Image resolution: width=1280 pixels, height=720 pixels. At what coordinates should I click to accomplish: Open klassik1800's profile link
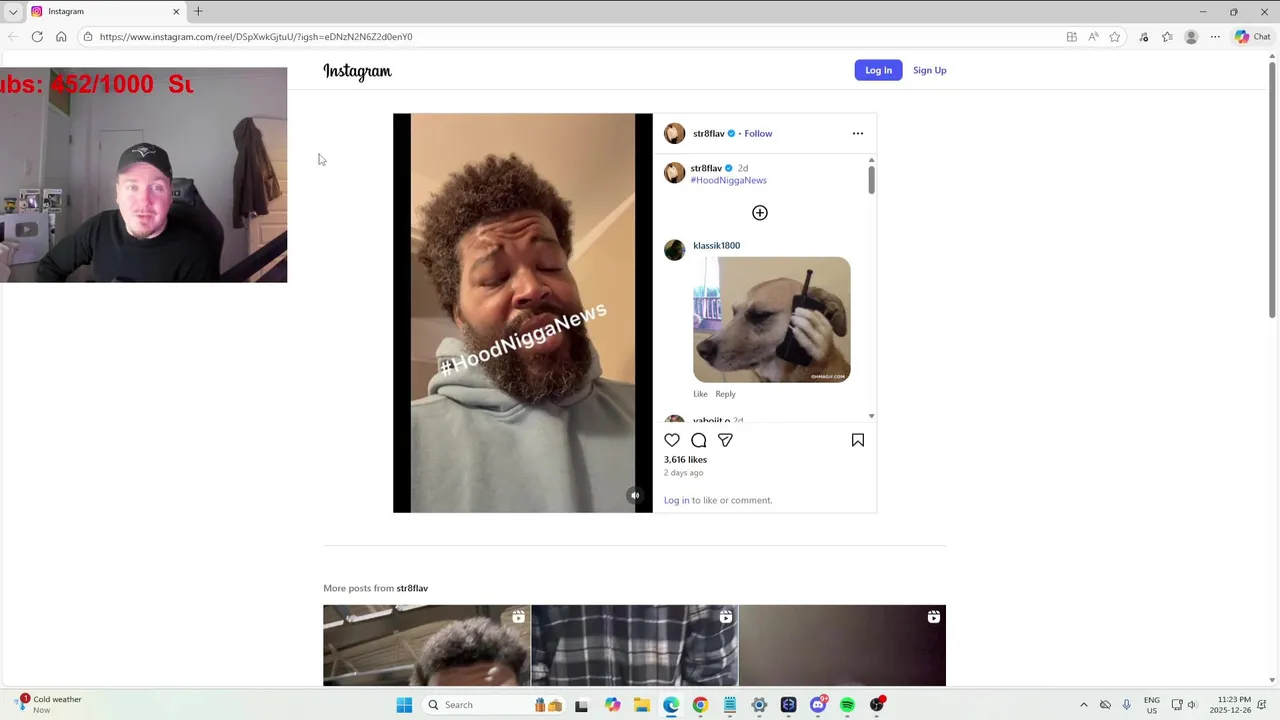pyautogui.click(x=716, y=245)
